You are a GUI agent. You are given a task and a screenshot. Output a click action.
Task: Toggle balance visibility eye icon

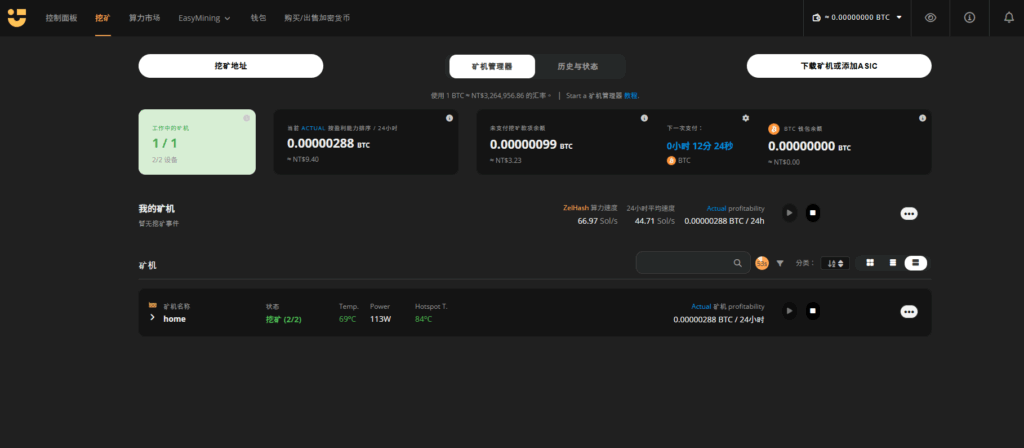(930, 17)
